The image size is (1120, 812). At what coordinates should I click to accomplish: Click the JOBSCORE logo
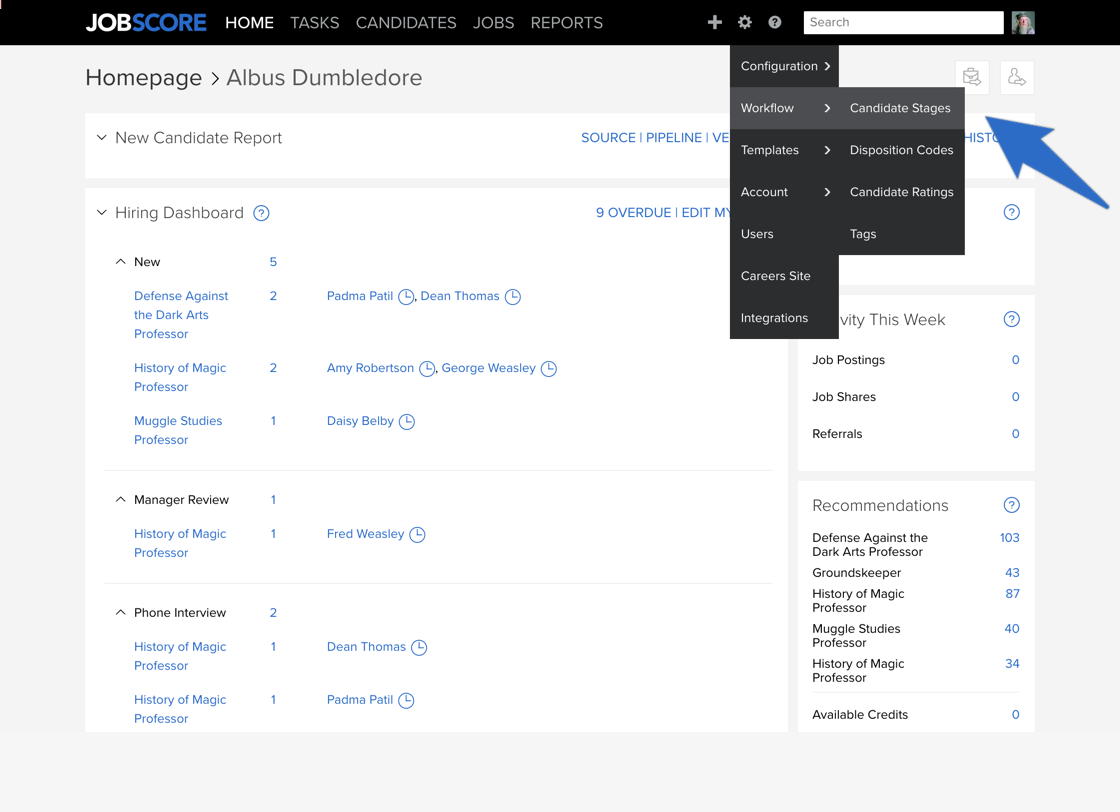point(145,22)
